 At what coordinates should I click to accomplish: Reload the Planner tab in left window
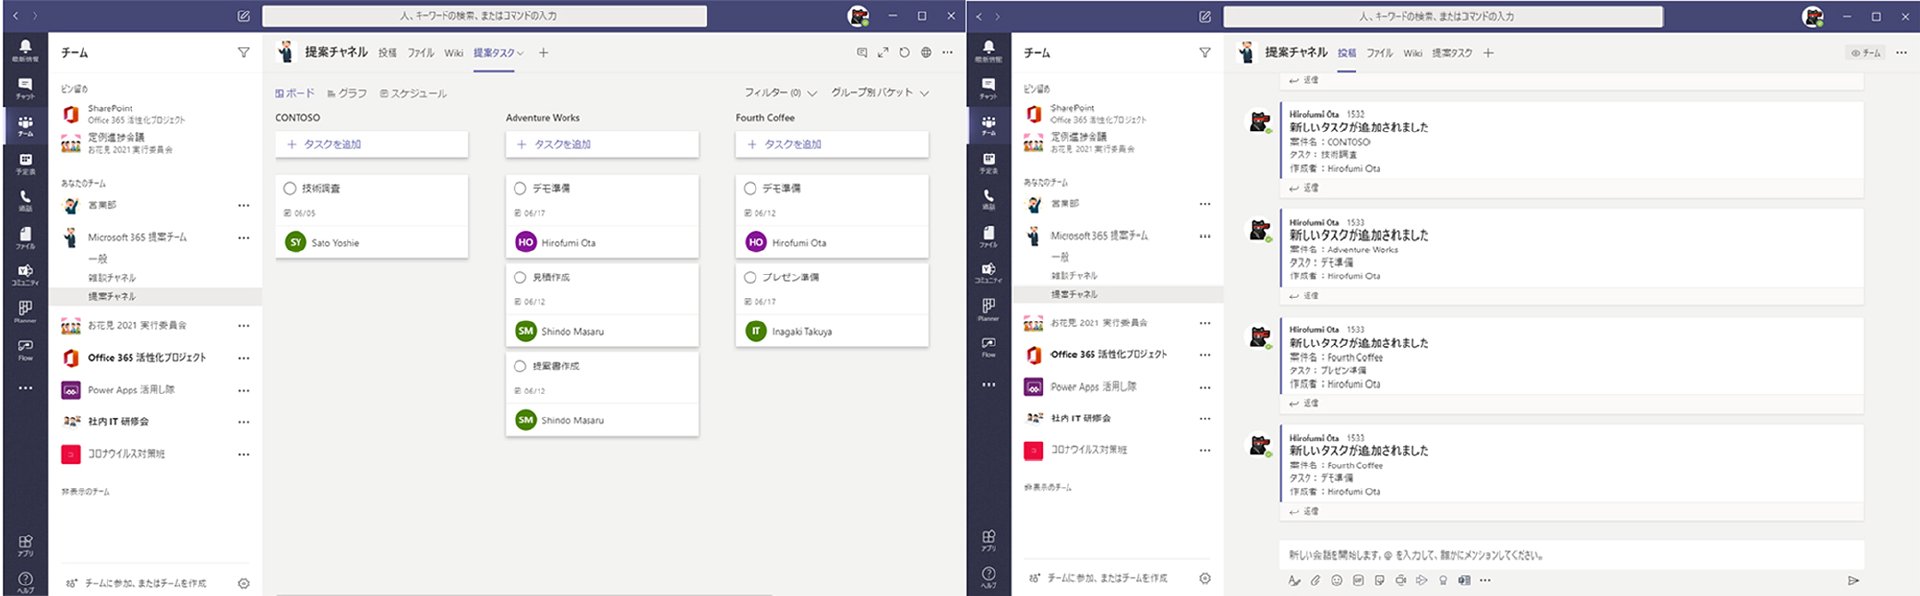(904, 52)
